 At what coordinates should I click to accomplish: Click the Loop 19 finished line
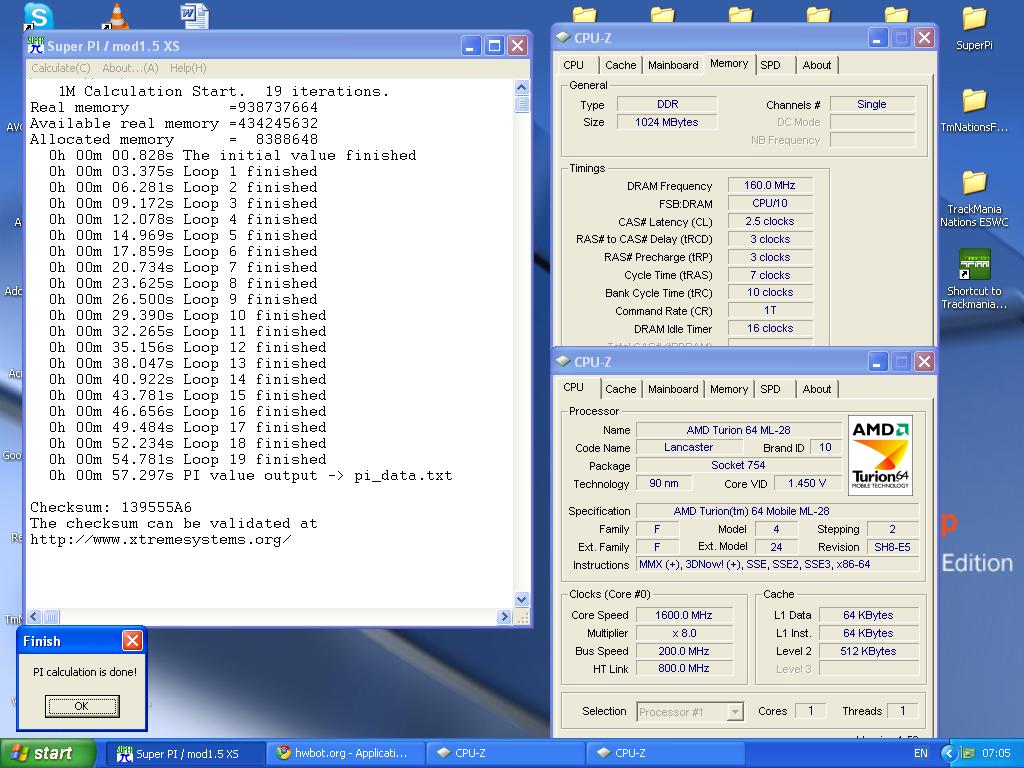(x=187, y=459)
